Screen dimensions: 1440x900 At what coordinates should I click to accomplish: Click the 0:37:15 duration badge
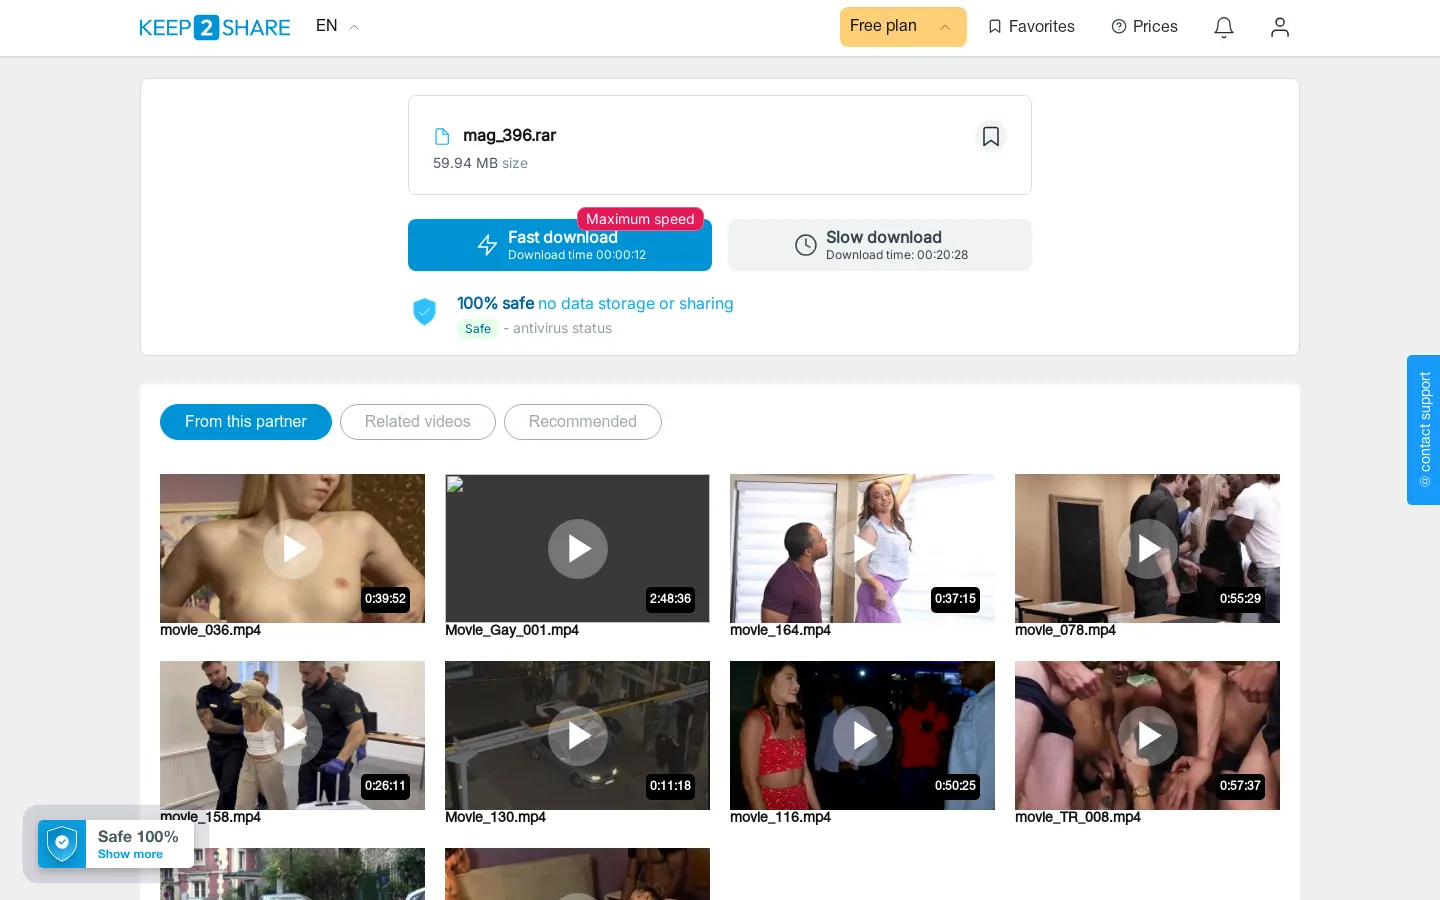click(x=955, y=599)
